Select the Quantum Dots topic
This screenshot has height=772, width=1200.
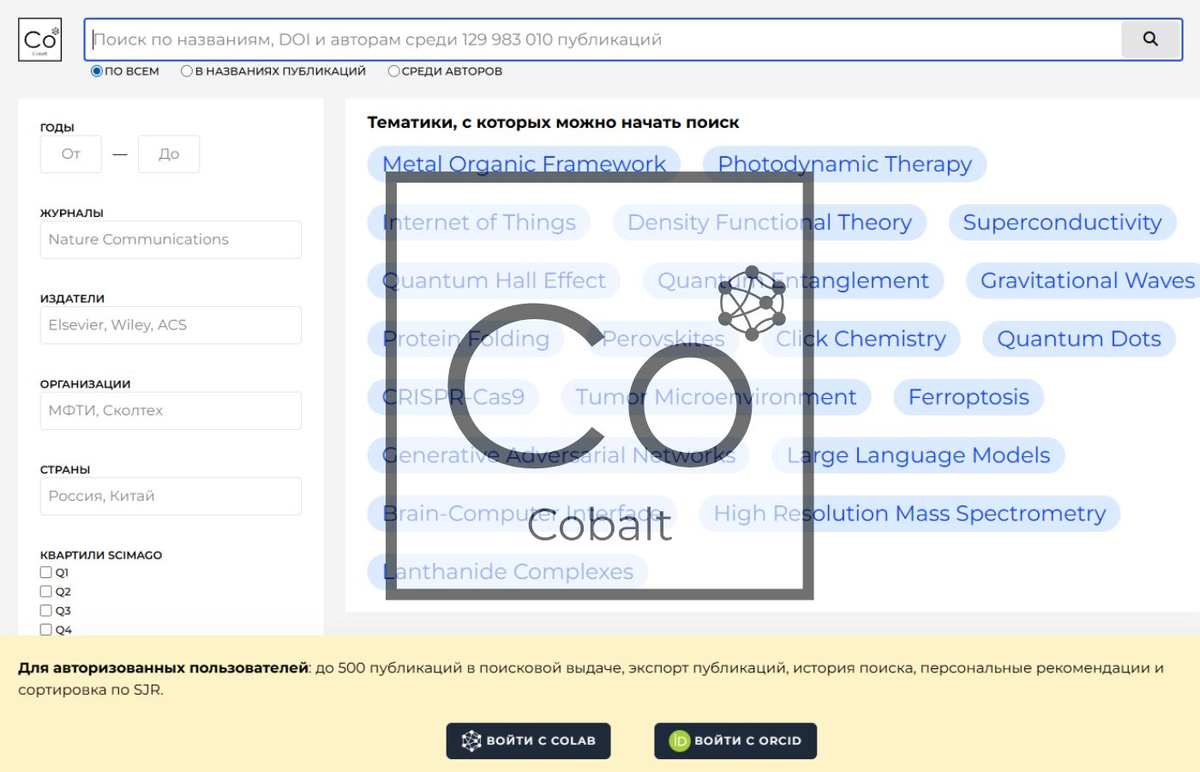[x=1079, y=339]
